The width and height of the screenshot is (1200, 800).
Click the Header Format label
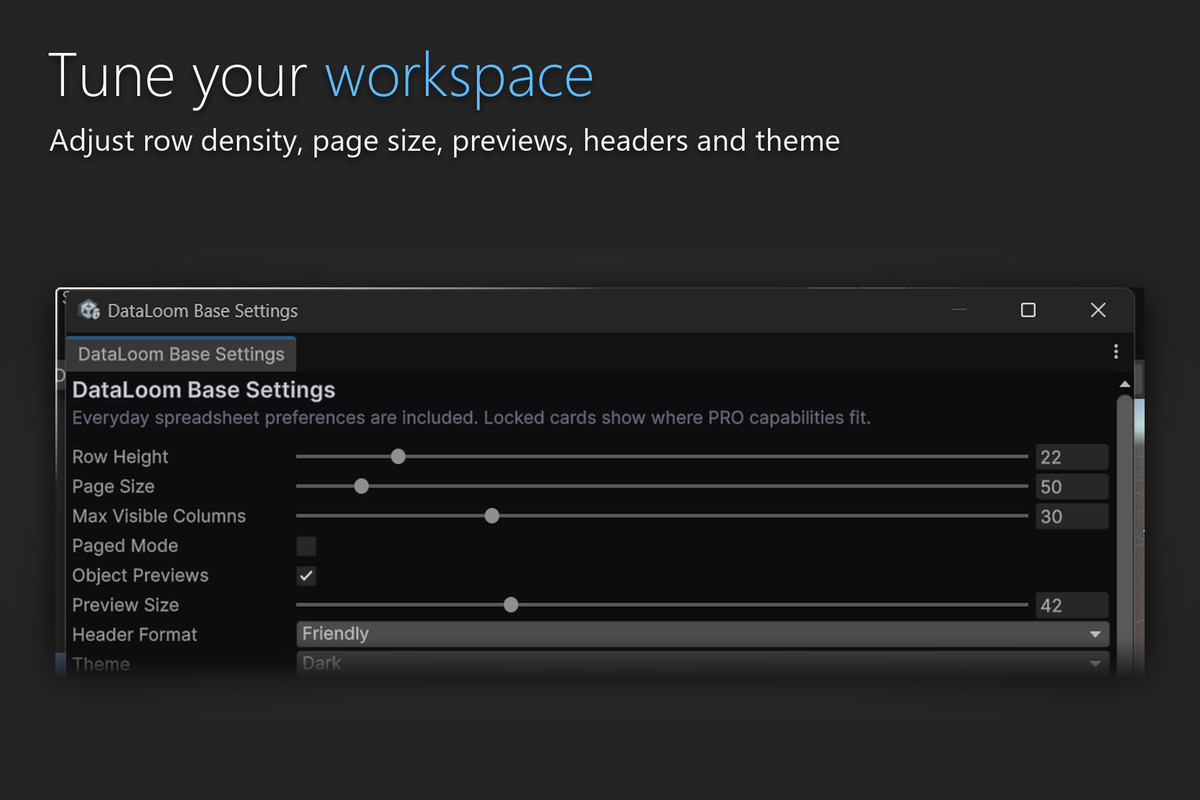[135, 635]
